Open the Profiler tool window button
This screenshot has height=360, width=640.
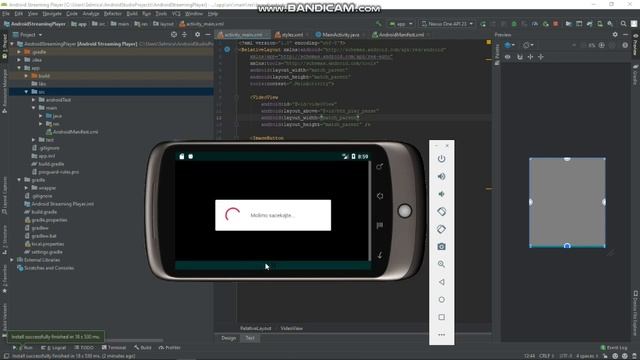pos(169,348)
